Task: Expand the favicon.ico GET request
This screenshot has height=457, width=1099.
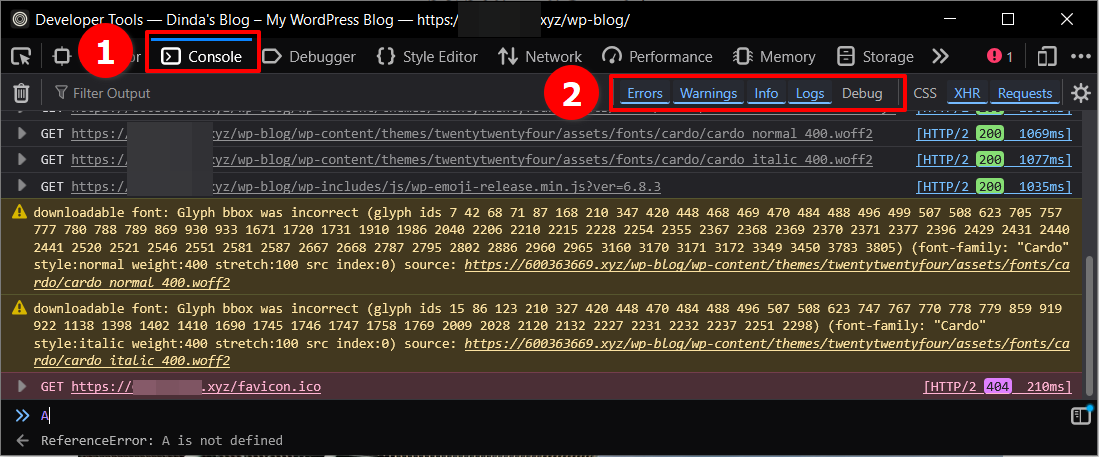Action: click(22, 386)
